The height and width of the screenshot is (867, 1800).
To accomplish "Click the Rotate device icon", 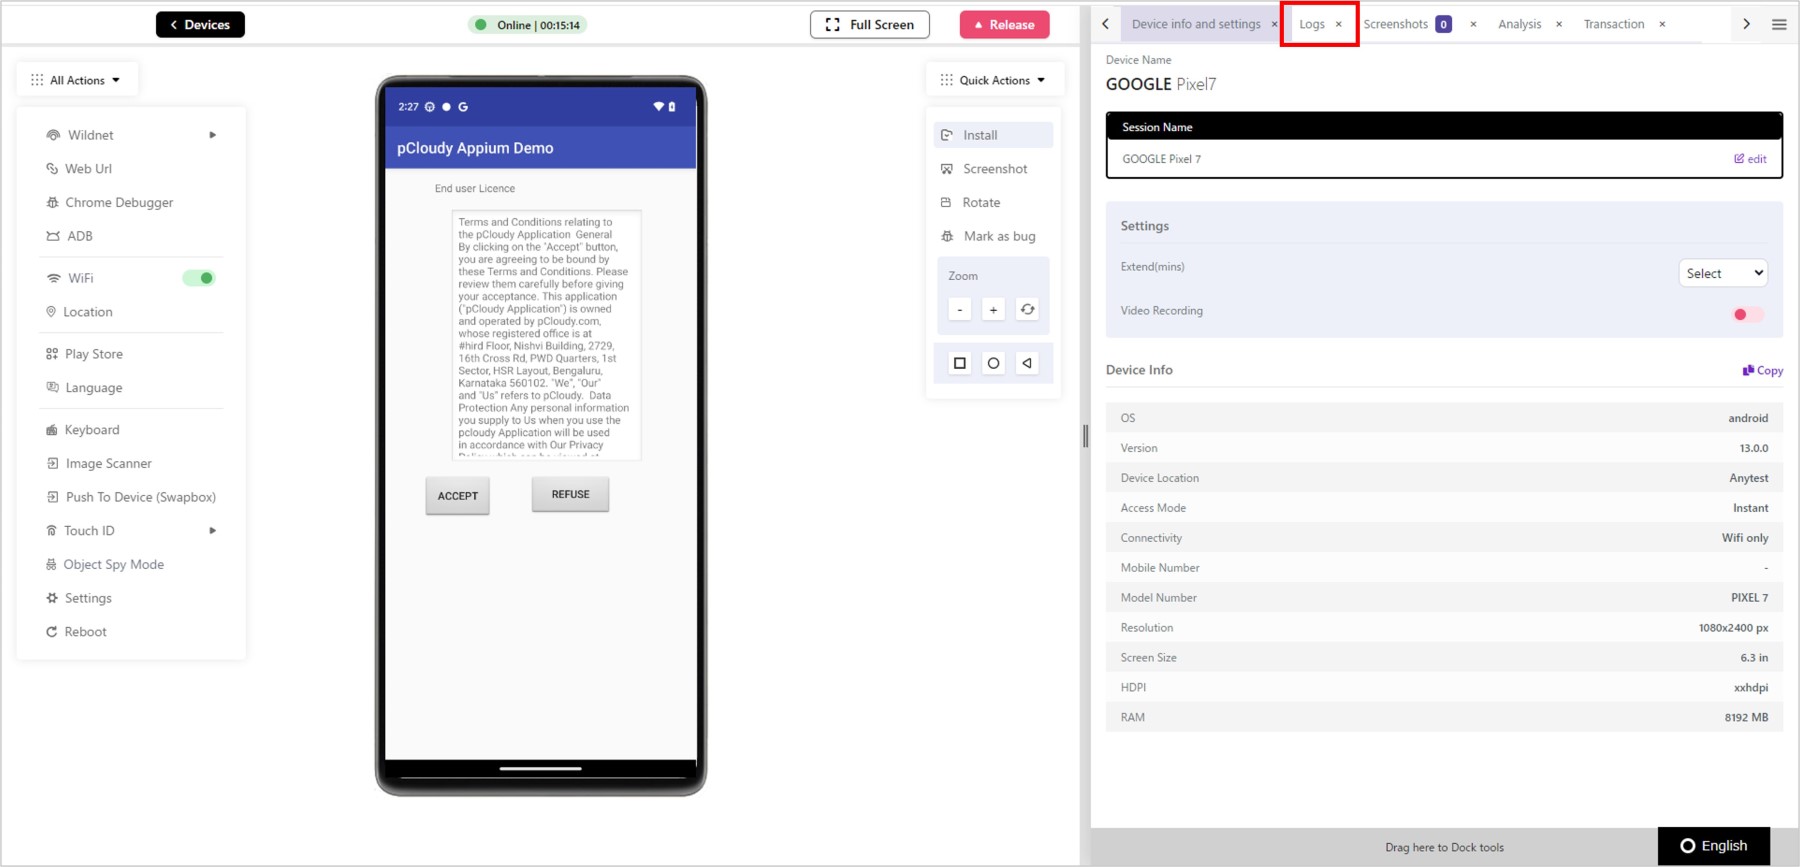I will tap(946, 202).
